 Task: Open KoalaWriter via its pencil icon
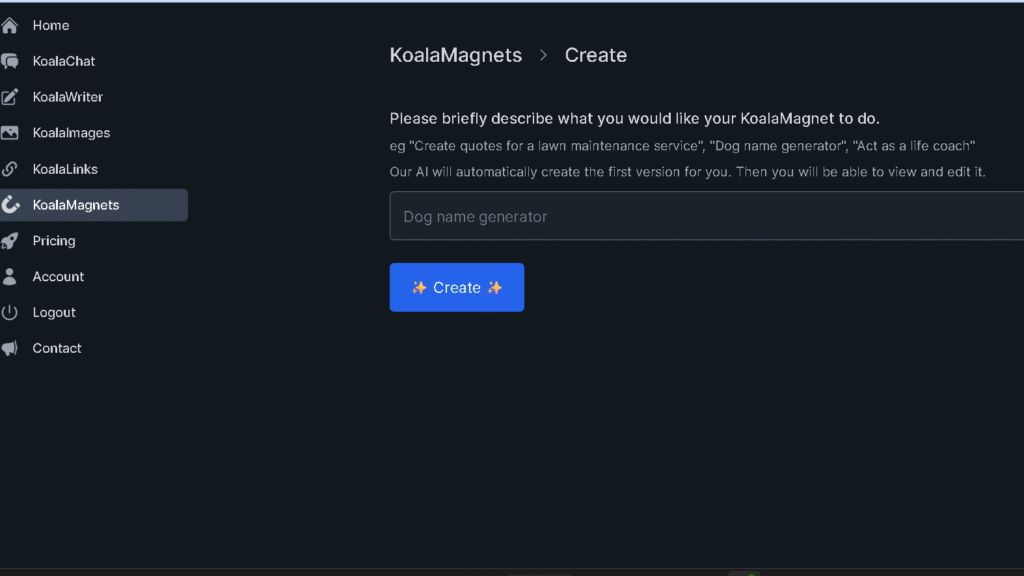point(10,96)
